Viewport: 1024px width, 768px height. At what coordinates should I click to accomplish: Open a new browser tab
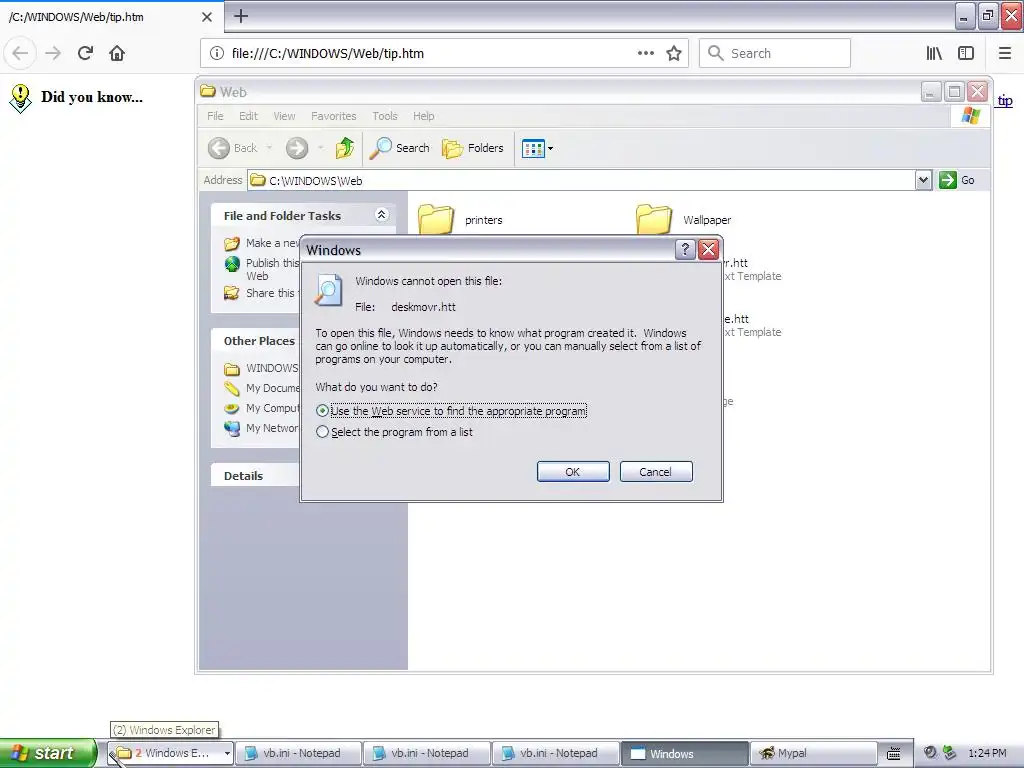pyautogui.click(x=241, y=16)
